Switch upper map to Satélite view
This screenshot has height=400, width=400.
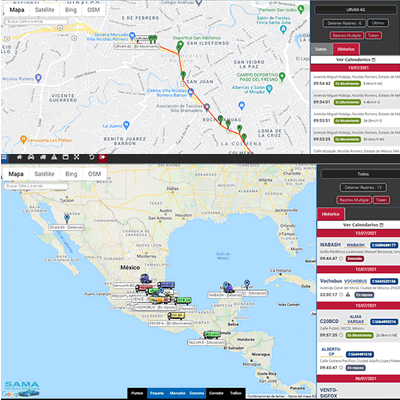pos(44,10)
